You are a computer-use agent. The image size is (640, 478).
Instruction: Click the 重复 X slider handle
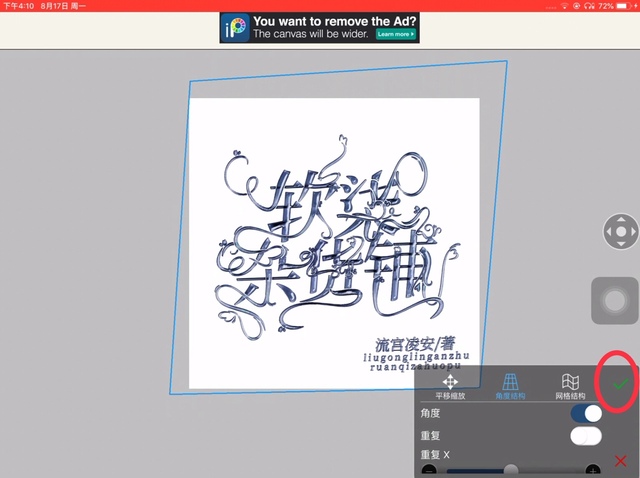511,470
